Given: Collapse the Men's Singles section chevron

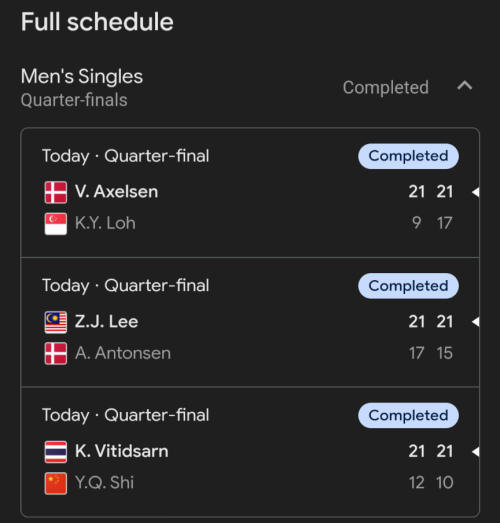Looking at the screenshot, I should pyautogui.click(x=465, y=86).
